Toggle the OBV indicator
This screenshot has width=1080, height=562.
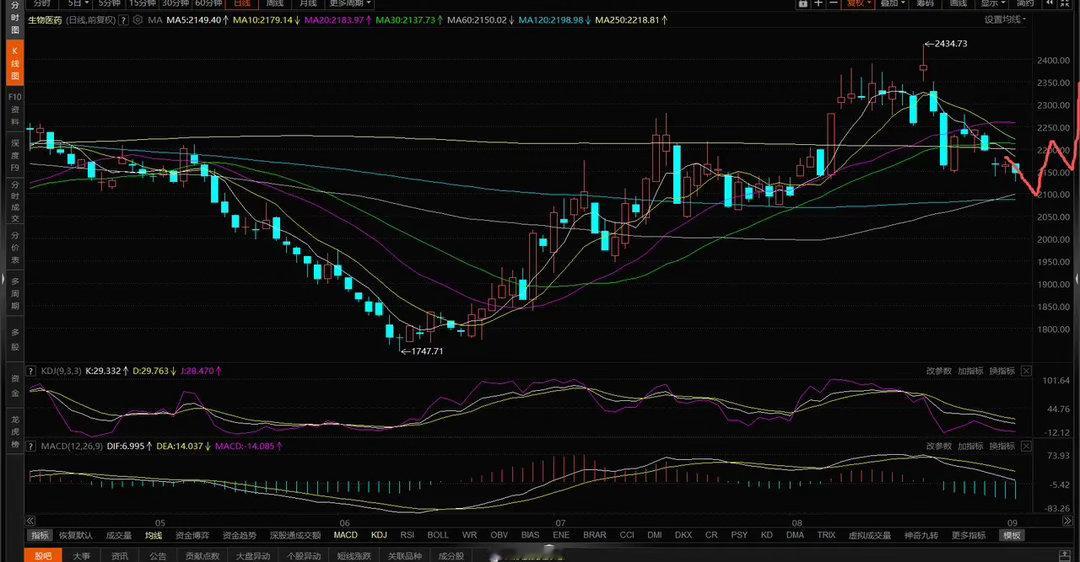[499, 535]
